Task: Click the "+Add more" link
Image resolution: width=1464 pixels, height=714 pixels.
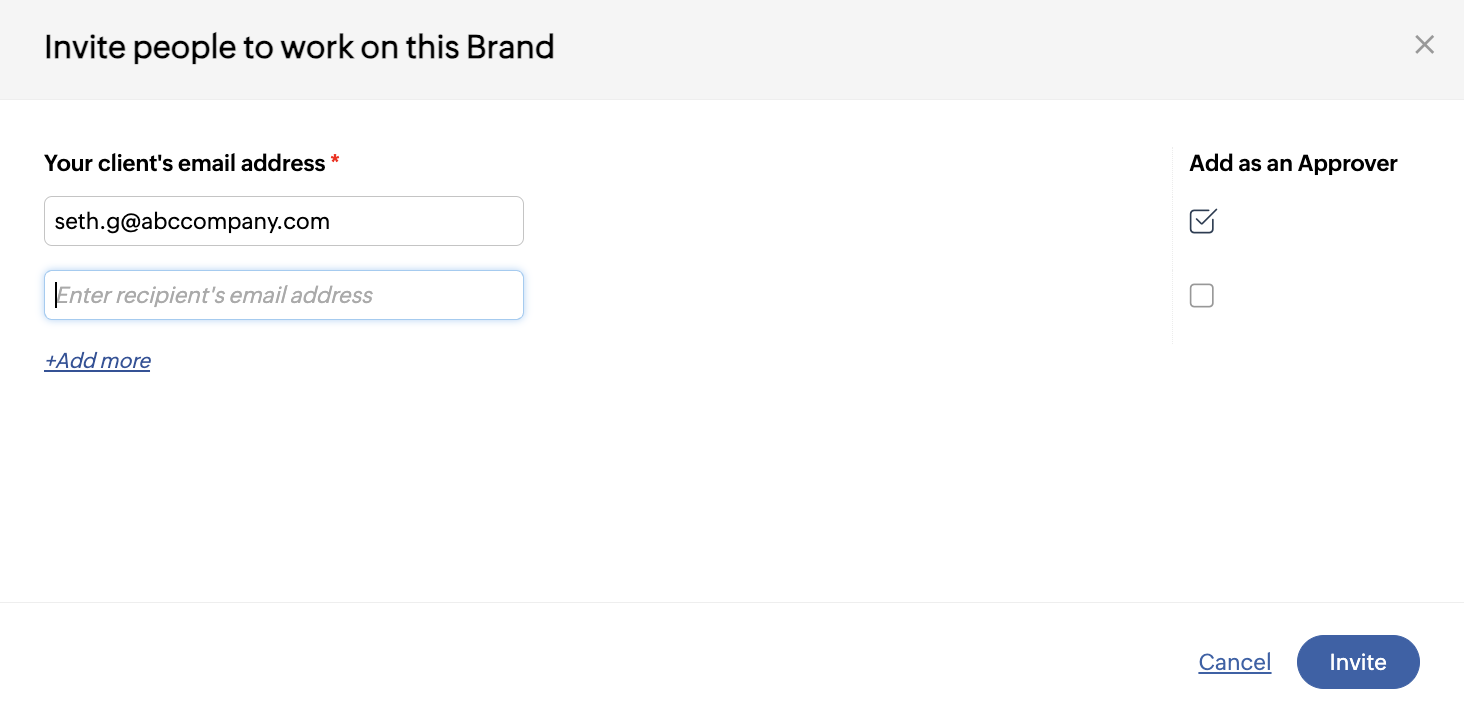Action: (98, 361)
